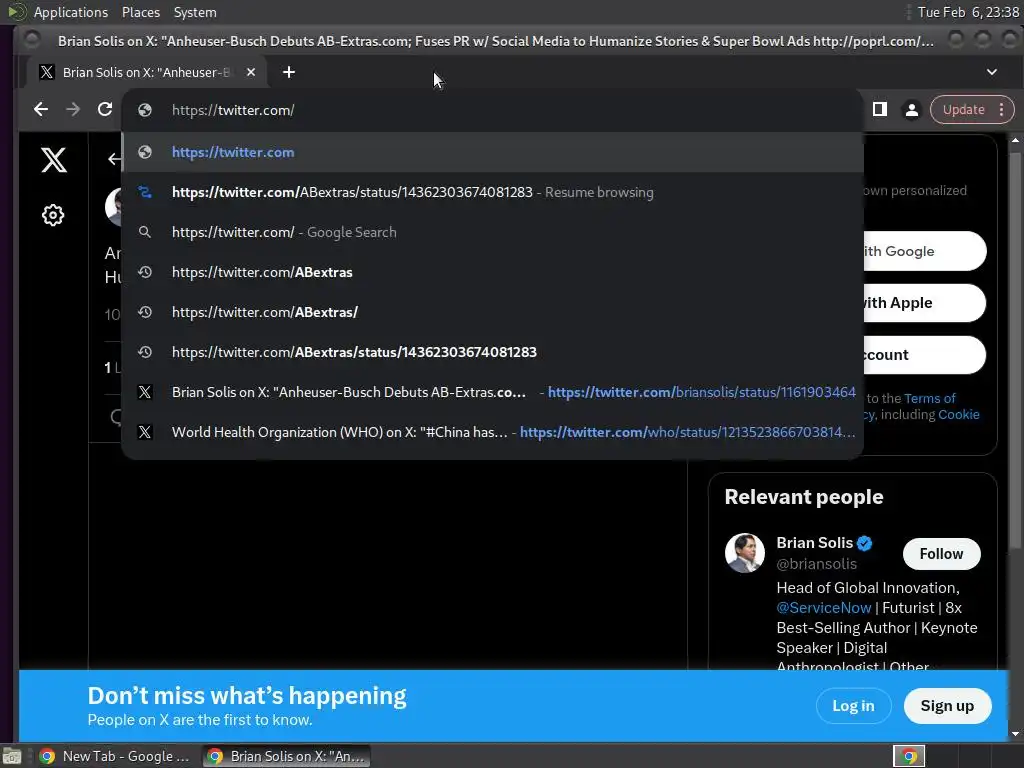Click globe icon beside top suggestion

(145, 152)
